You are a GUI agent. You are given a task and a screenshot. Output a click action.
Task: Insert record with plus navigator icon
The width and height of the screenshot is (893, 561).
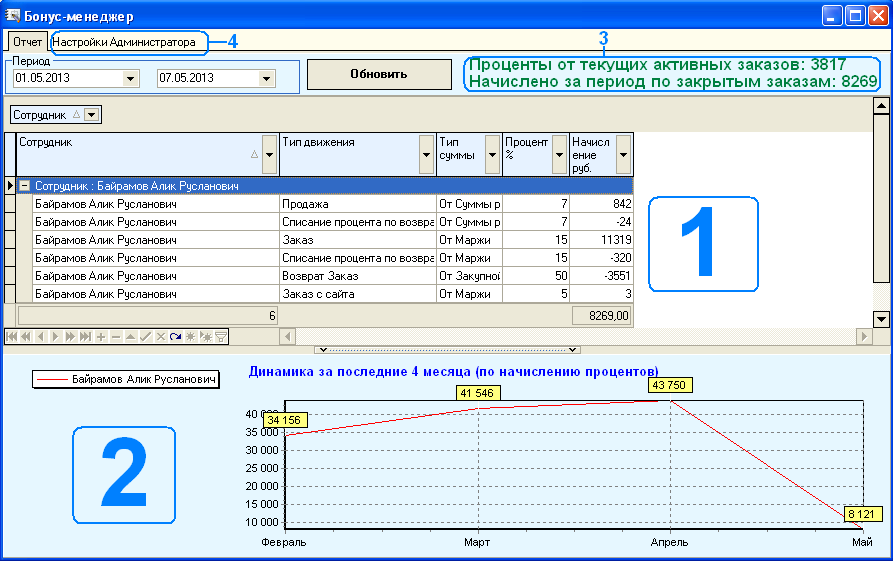(x=101, y=337)
